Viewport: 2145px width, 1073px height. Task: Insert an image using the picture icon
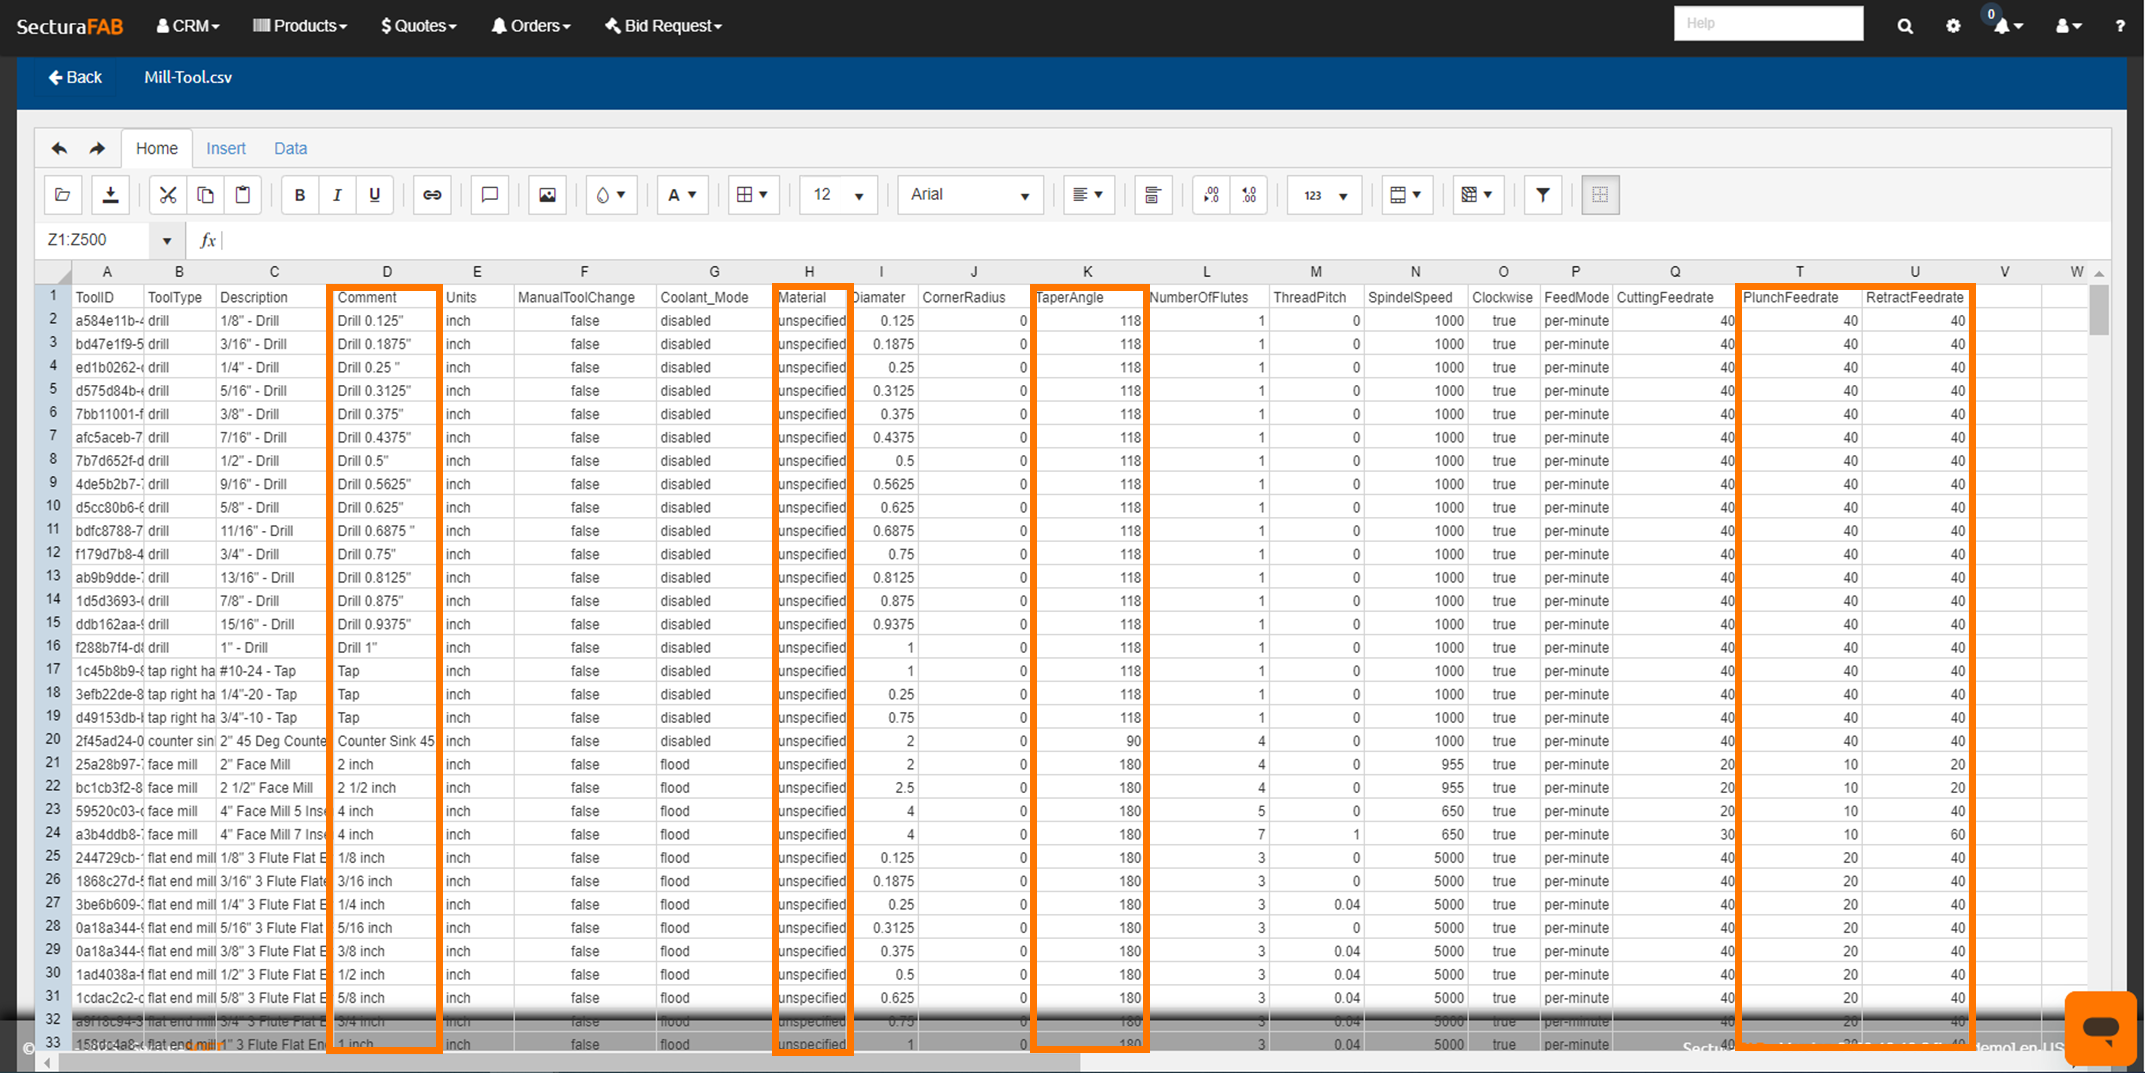[547, 195]
